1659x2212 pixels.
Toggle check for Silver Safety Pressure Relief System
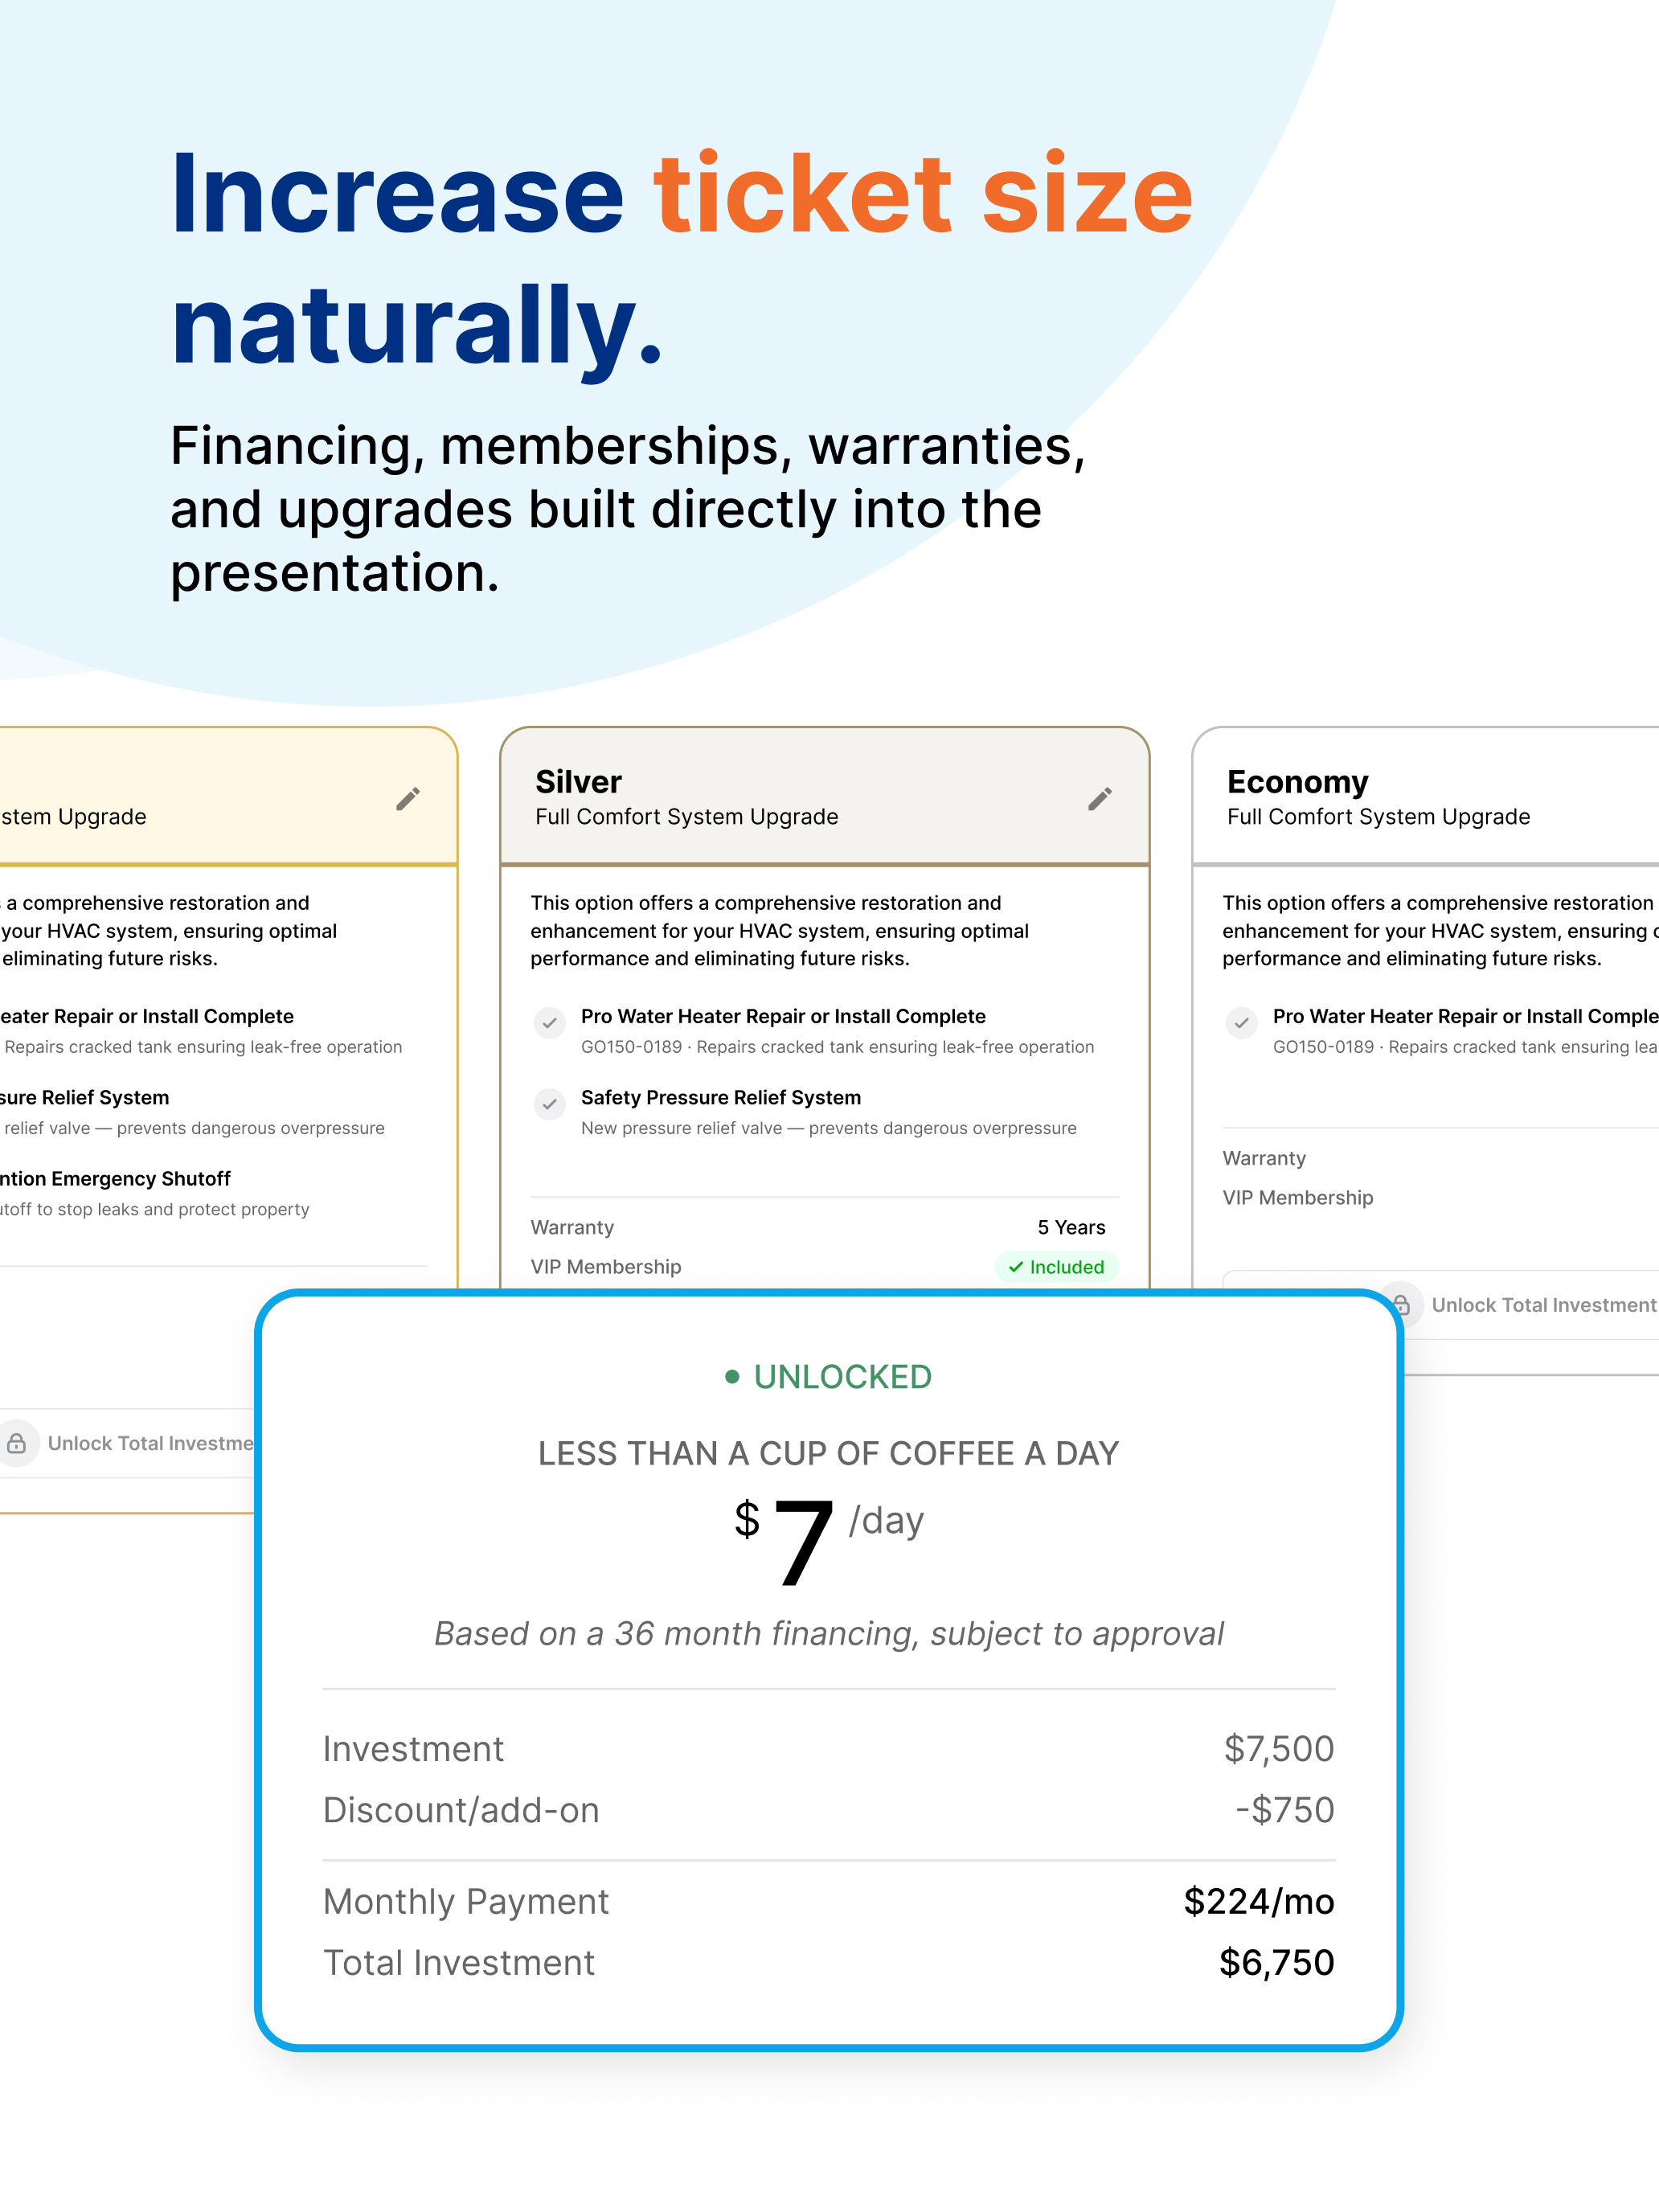tap(549, 1104)
